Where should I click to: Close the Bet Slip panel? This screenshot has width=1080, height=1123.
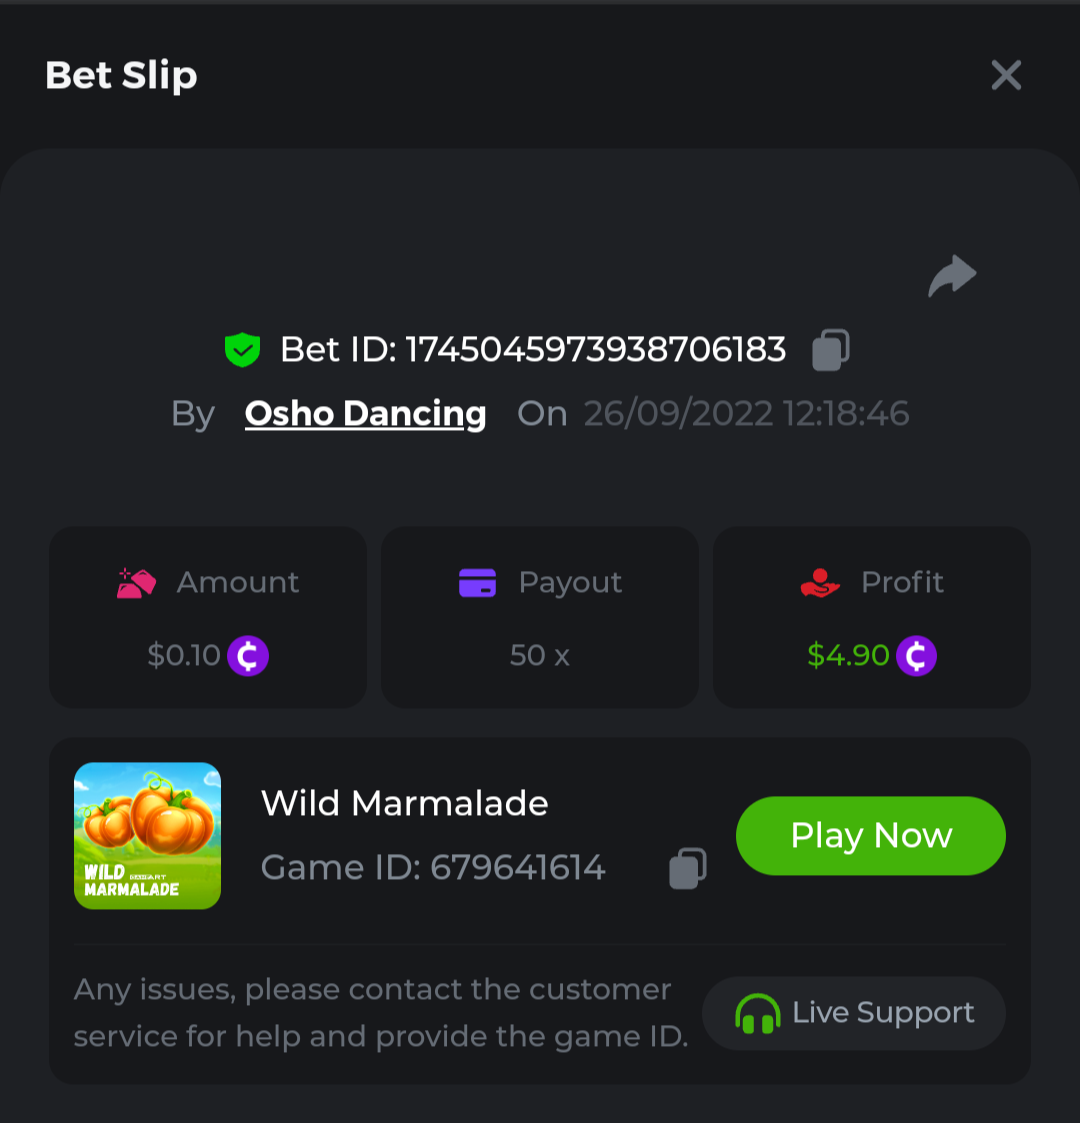coord(1006,75)
